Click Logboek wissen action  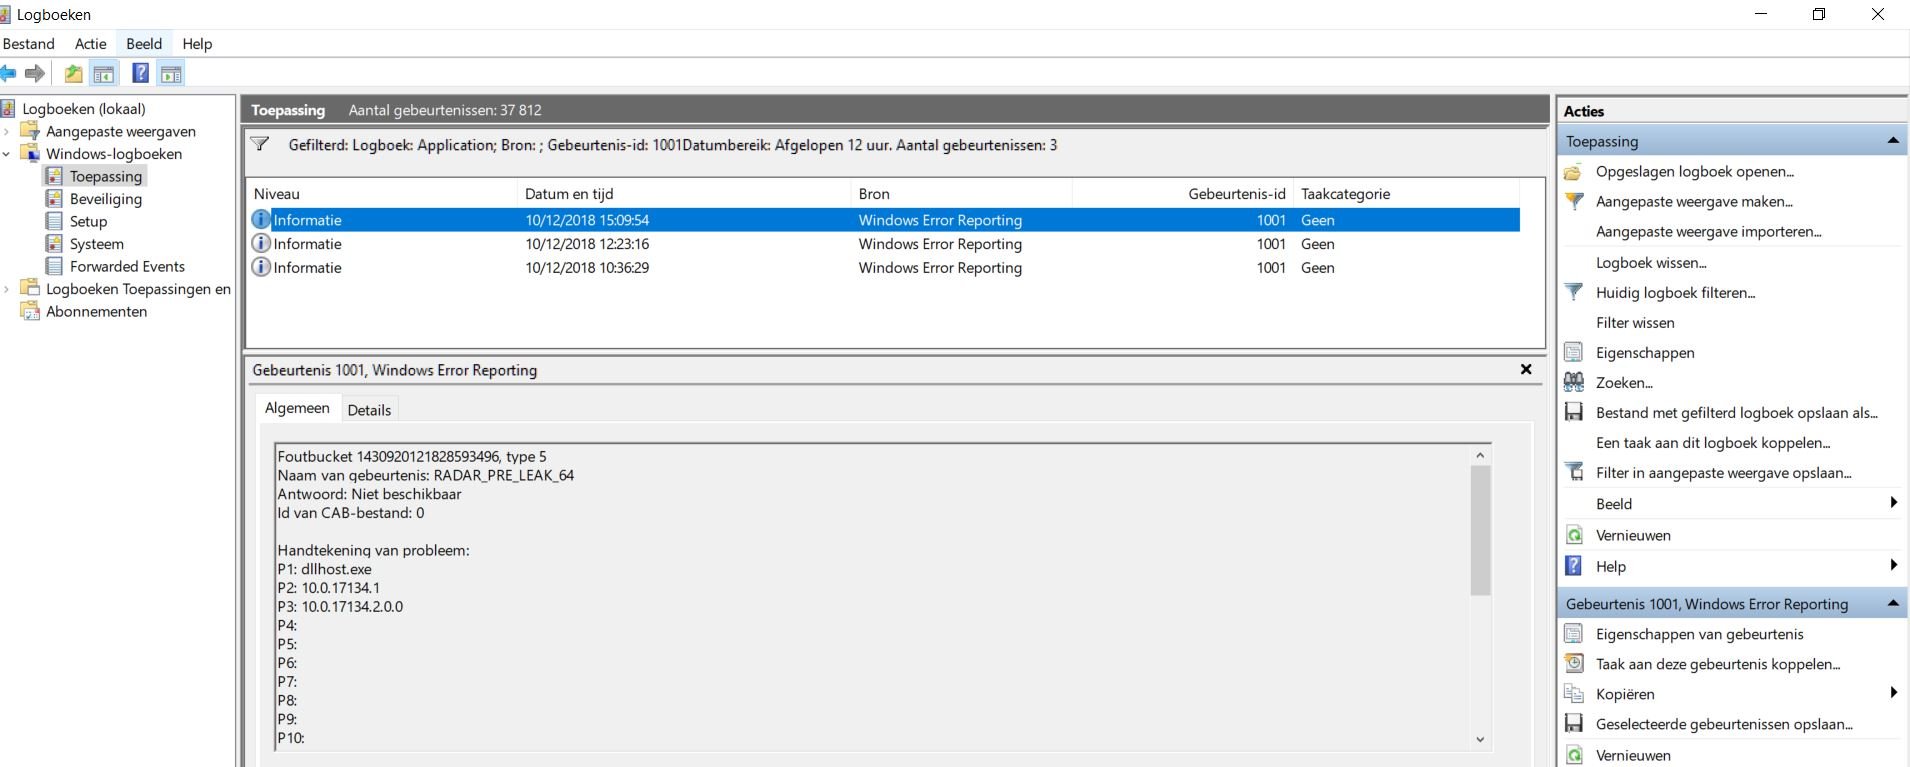tap(1651, 263)
